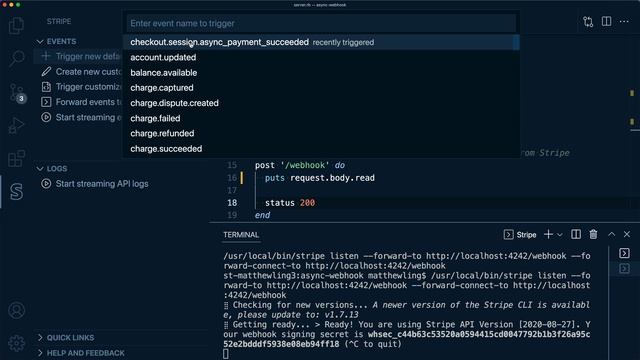Click the plus icon beside Trigger new default event
The width and height of the screenshot is (640, 360).
click(x=46, y=56)
